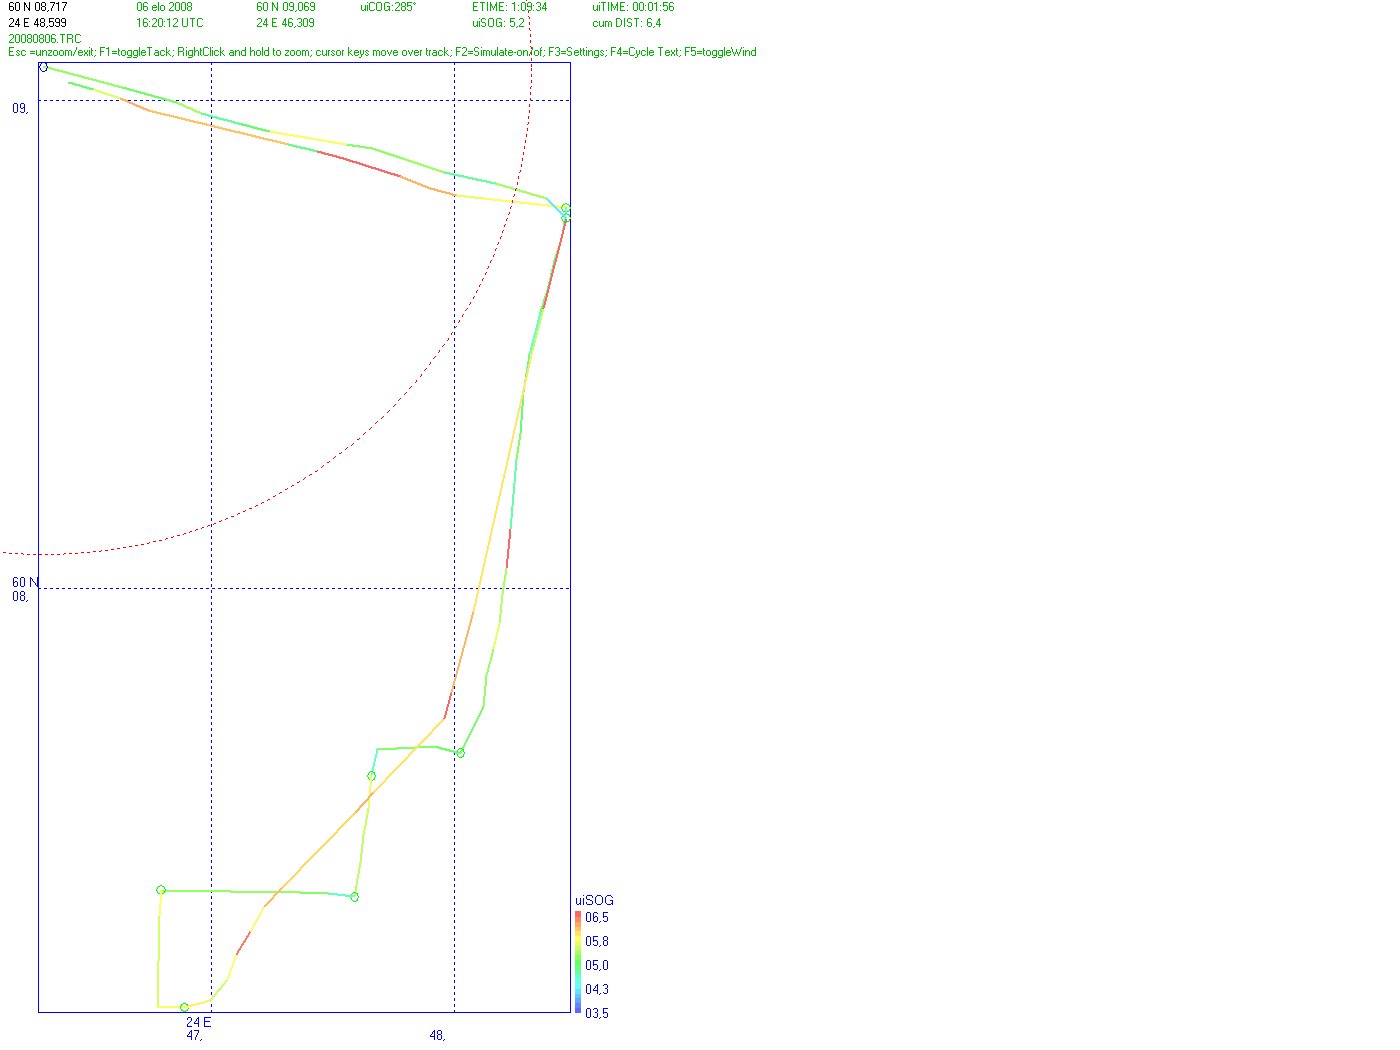The image size is (1400, 1050).
Task: Click the second latitude 60 N 09,069
Action: click(286, 7)
